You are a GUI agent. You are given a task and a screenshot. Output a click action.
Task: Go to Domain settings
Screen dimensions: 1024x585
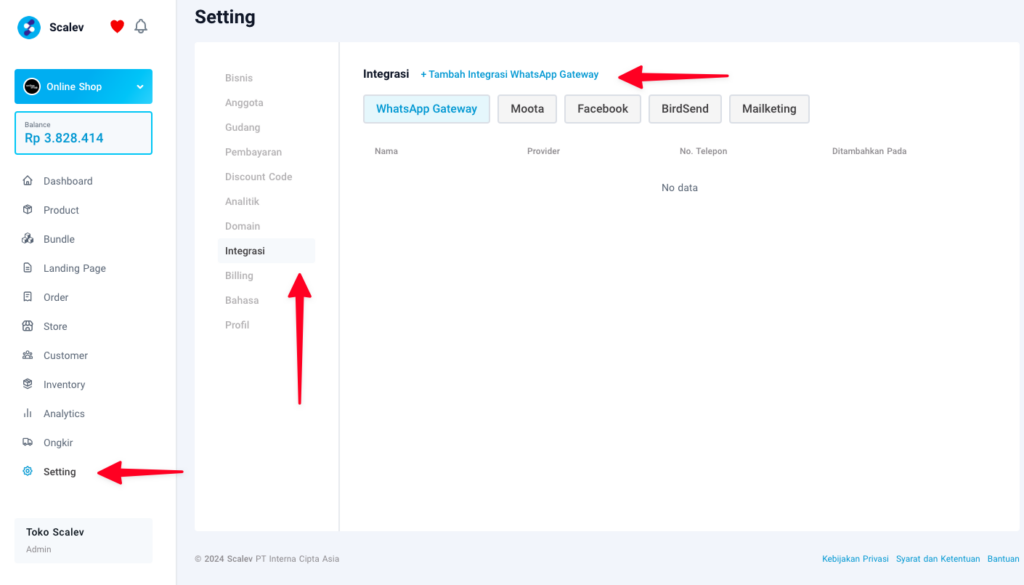[x=242, y=227]
